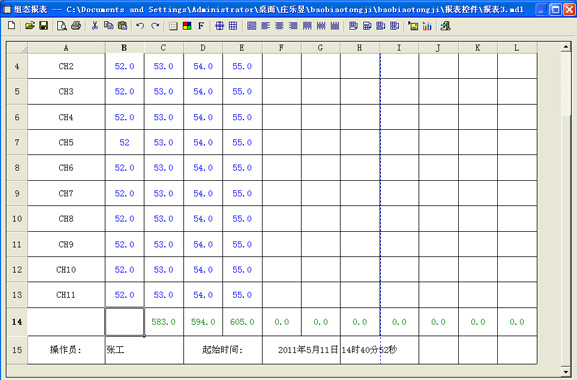Select the total 583.0 cell
577x380 pixels.
164,322
